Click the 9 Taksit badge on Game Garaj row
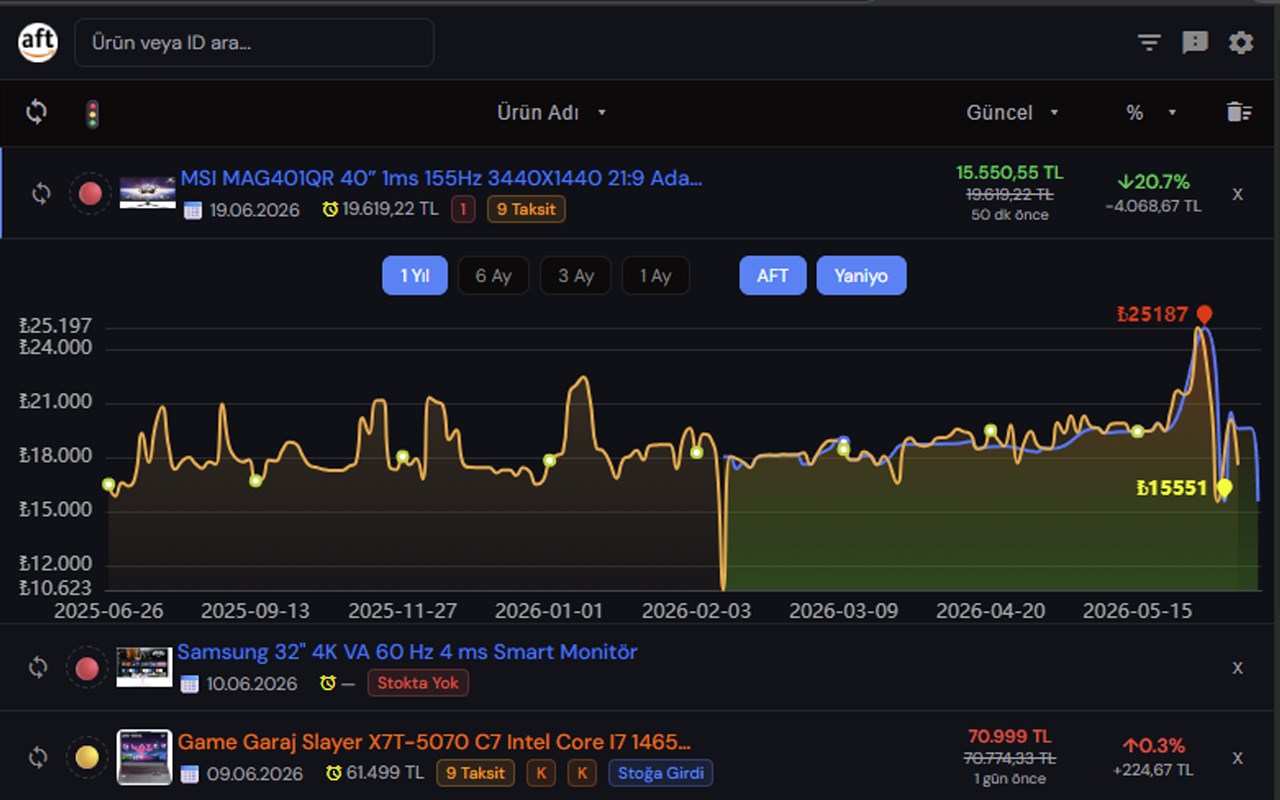The height and width of the screenshot is (800, 1280). pos(475,773)
